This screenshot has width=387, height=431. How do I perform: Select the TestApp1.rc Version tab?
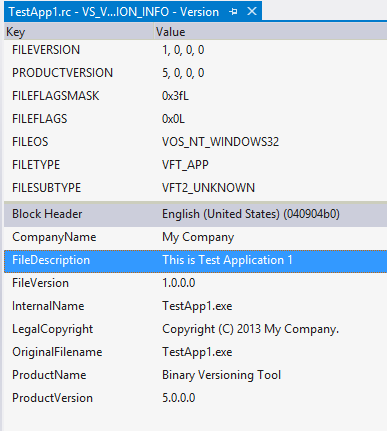[113, 12]
